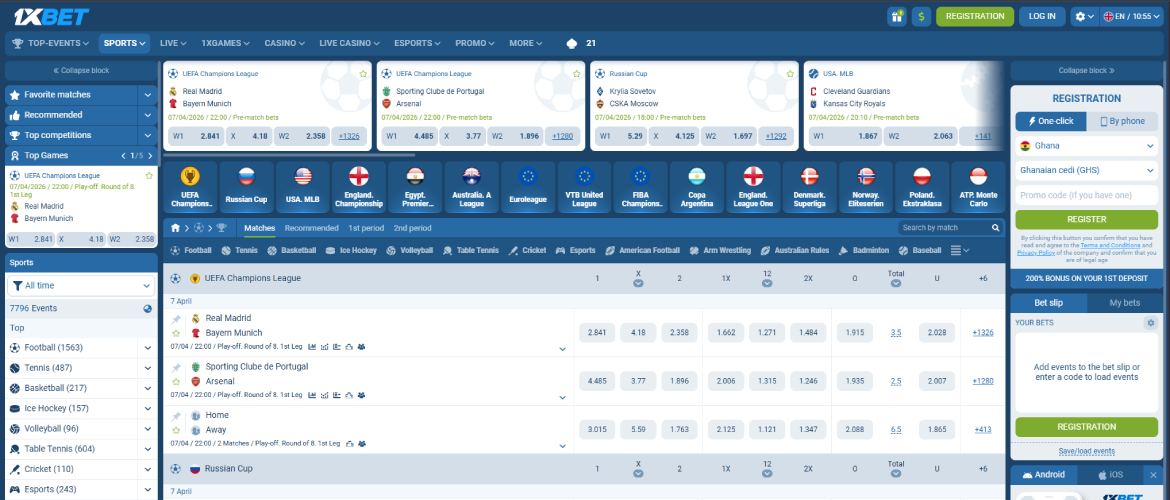Viewport: 1170px width, 500px height.
Task: Open Russian Cup league tile
Action: coord(246,187)
